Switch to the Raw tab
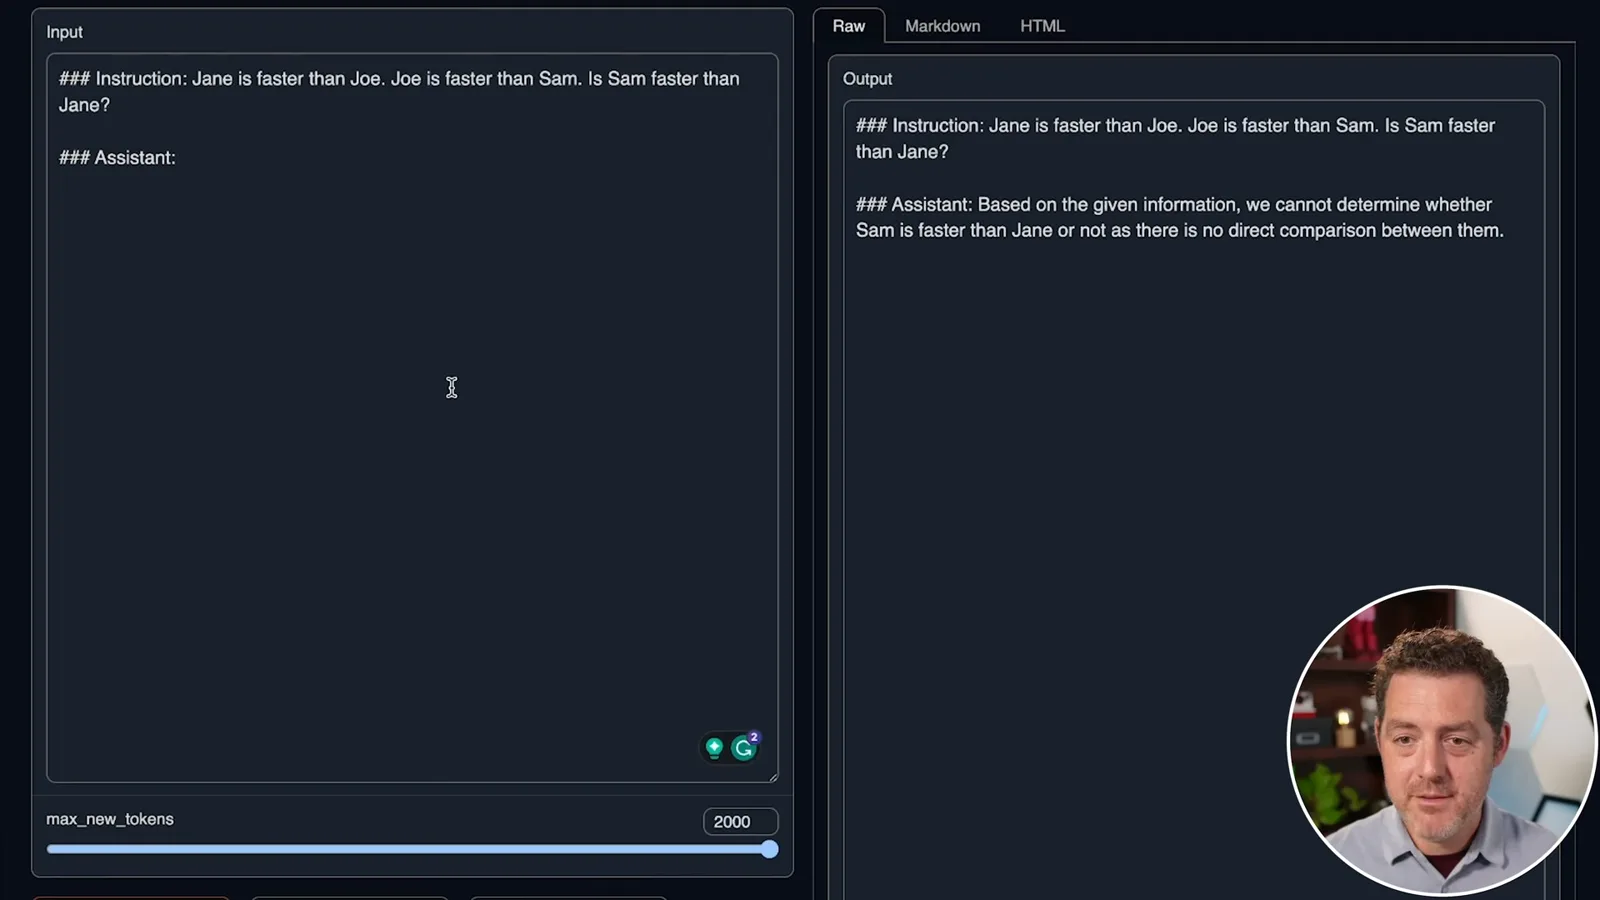 pos(849,26)
